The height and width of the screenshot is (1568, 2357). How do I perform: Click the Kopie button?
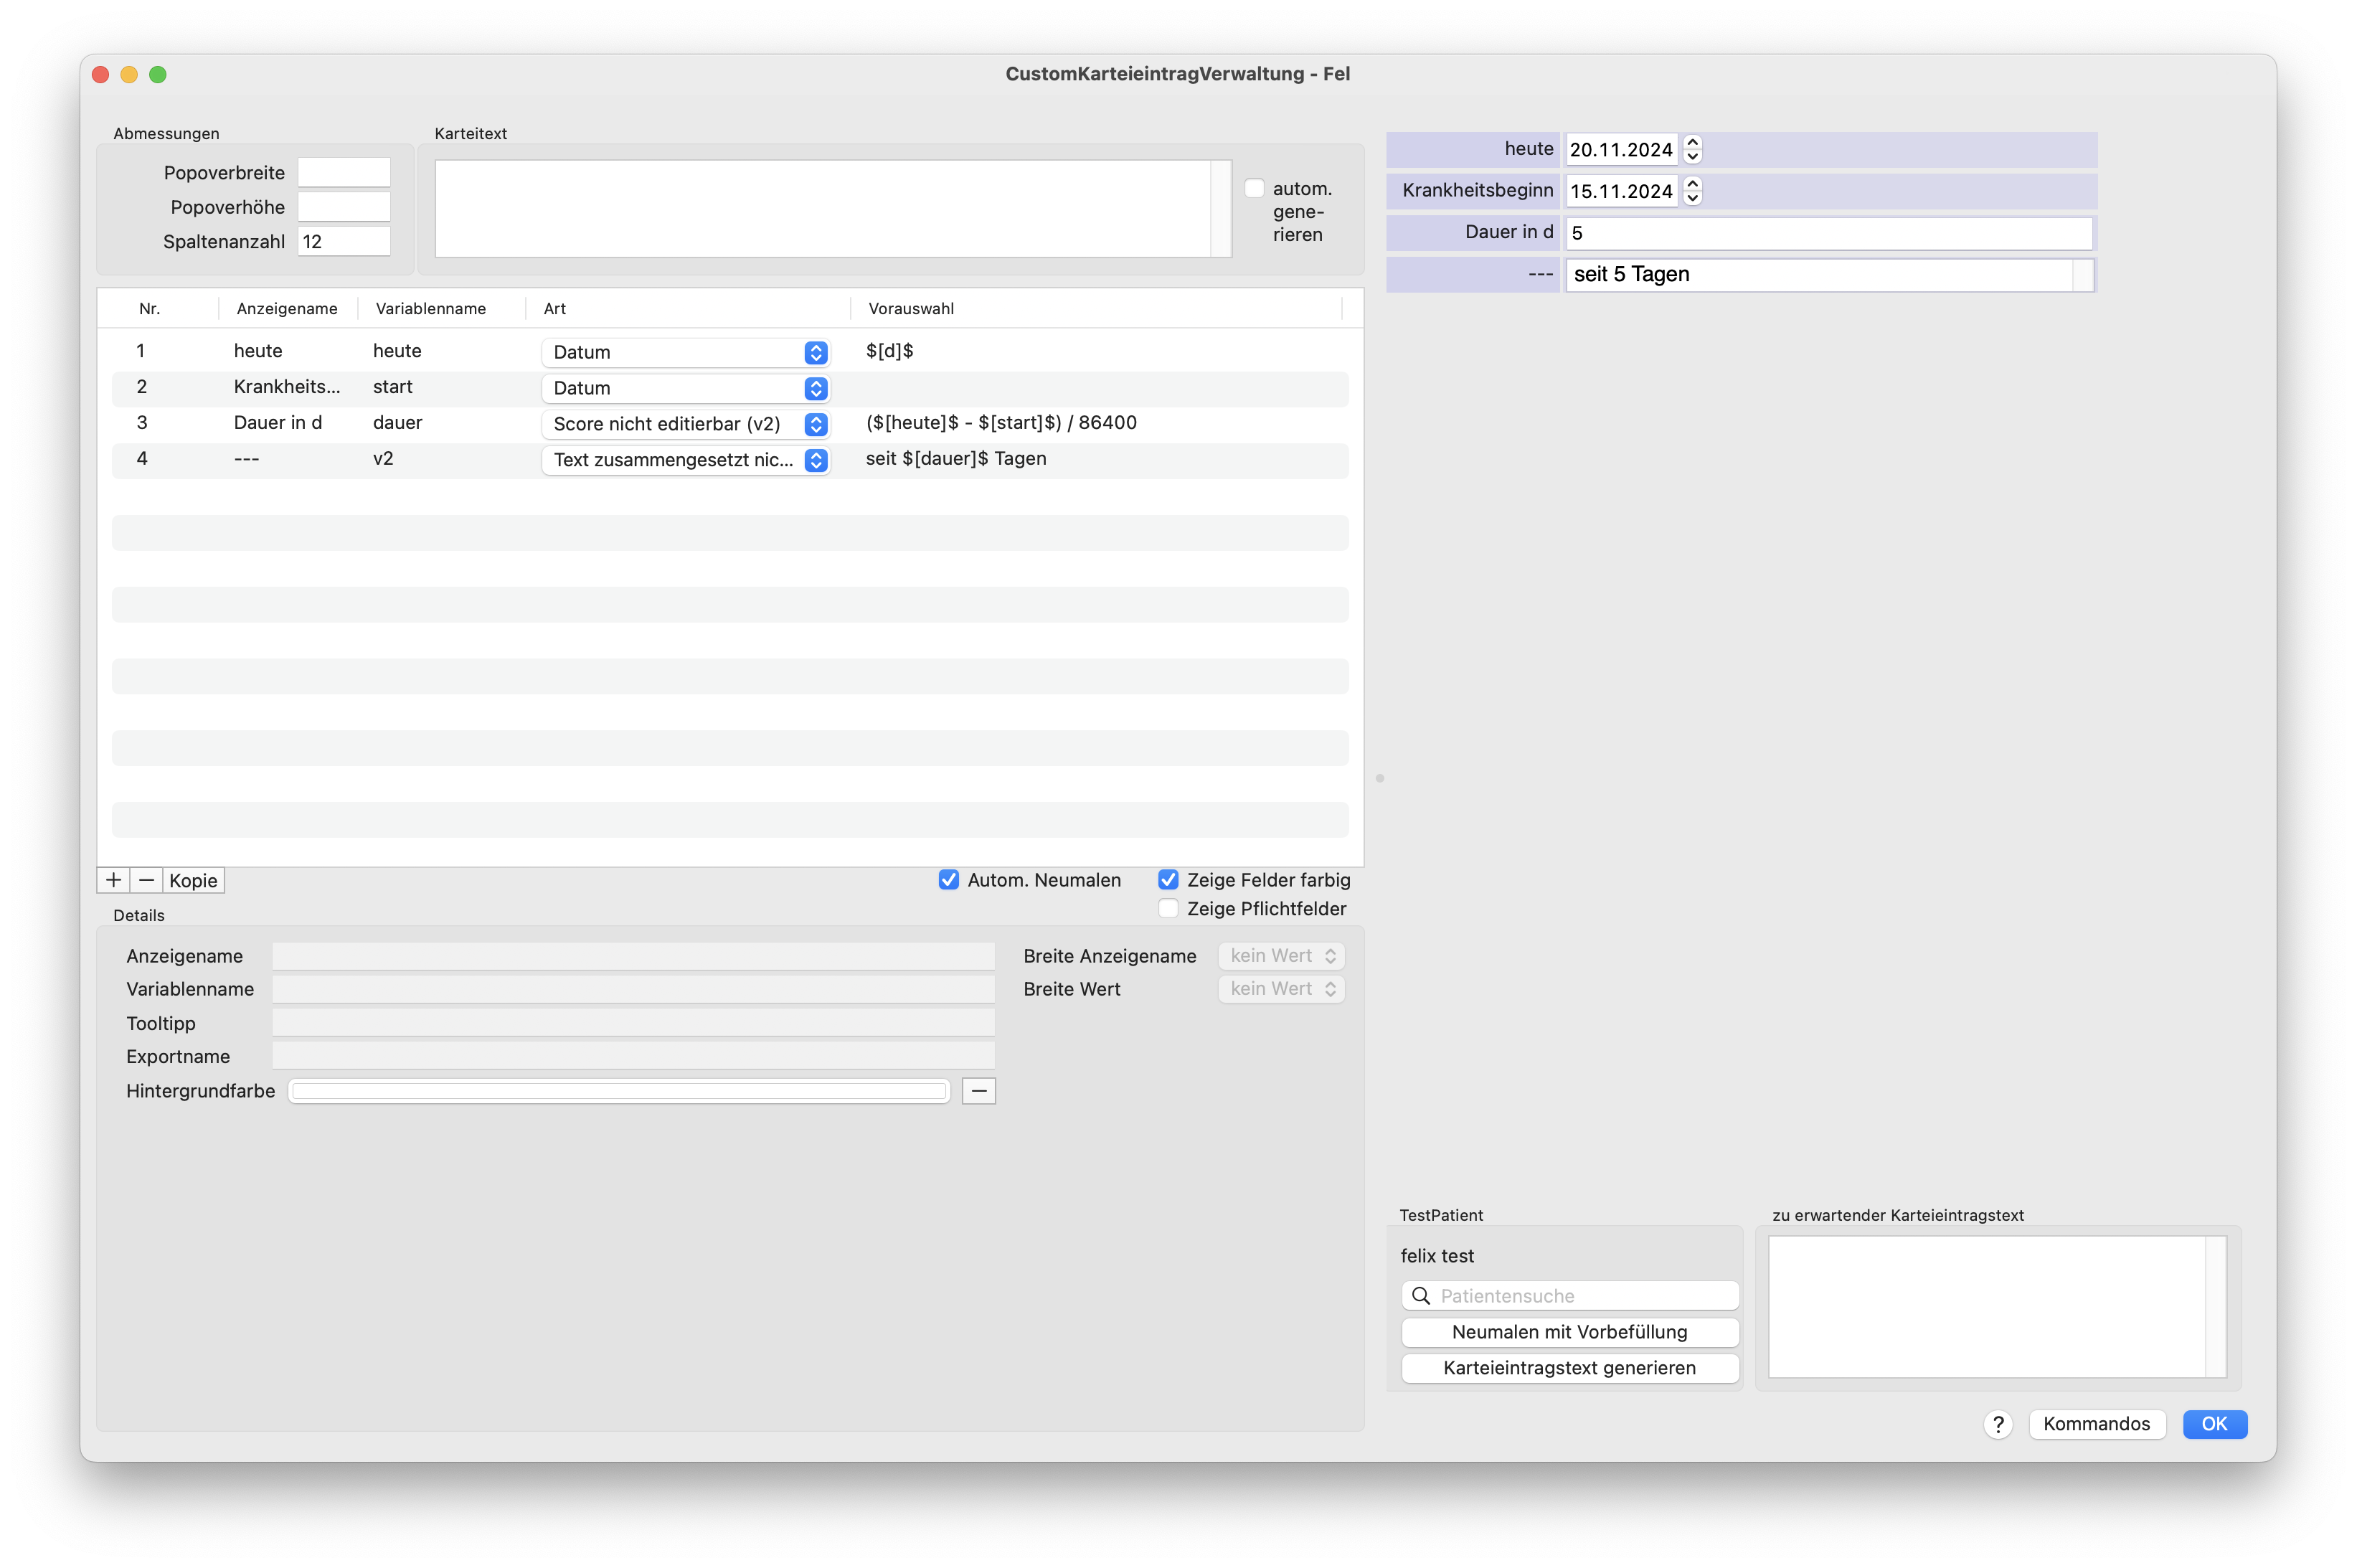pyautogui.click(x=193, y=880)
